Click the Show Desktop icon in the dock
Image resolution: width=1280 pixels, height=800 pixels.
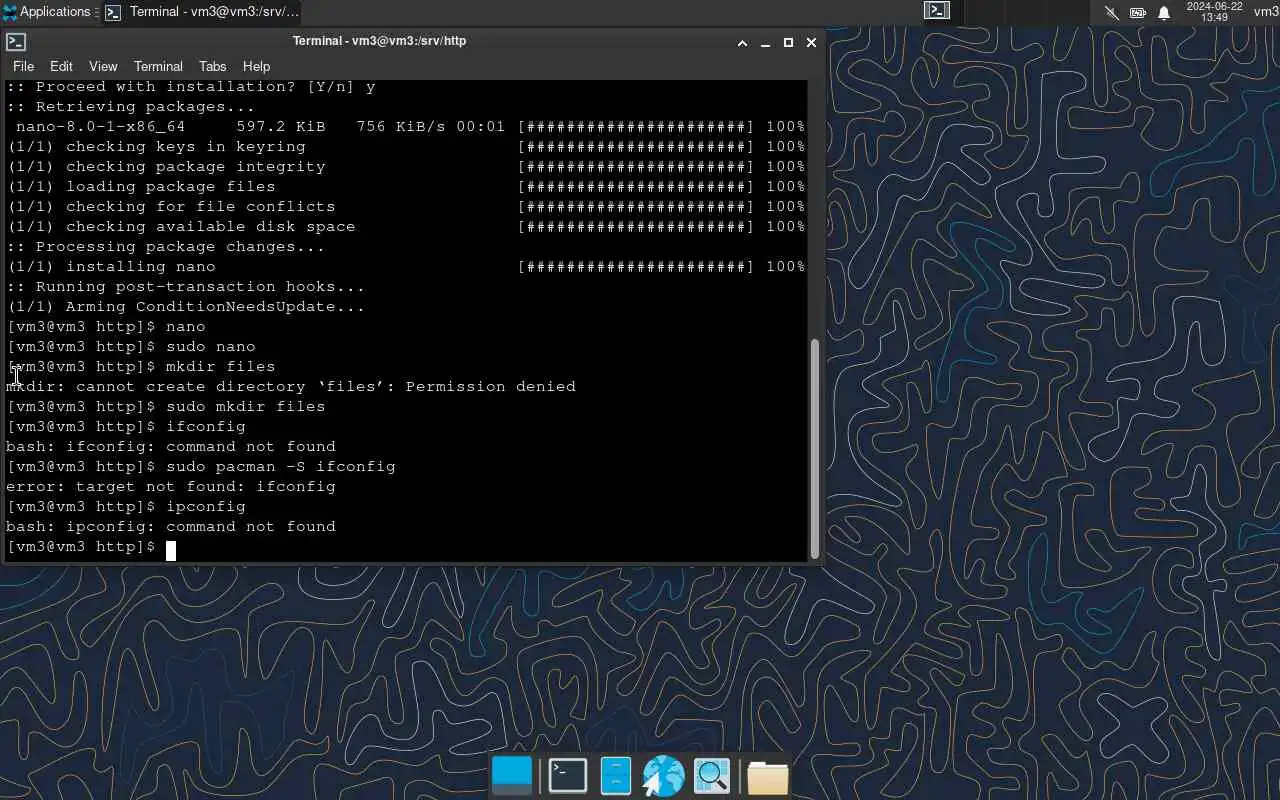point(512,776)
